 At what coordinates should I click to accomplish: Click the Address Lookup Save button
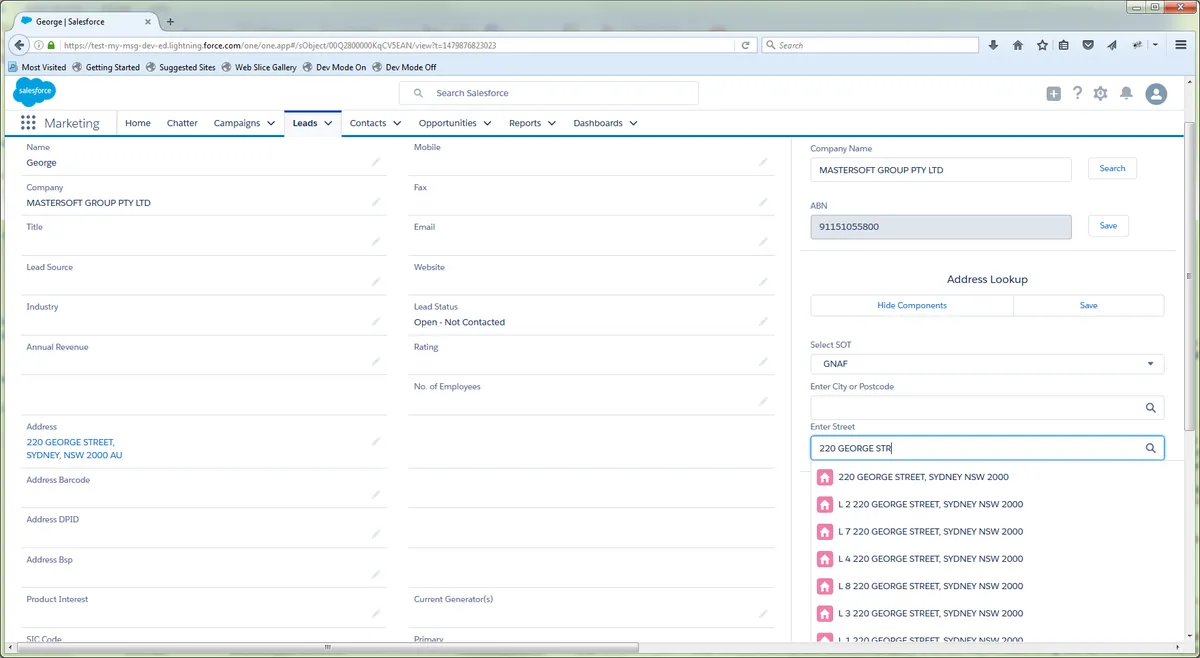pyautogui.click(x=1089, y=305)
